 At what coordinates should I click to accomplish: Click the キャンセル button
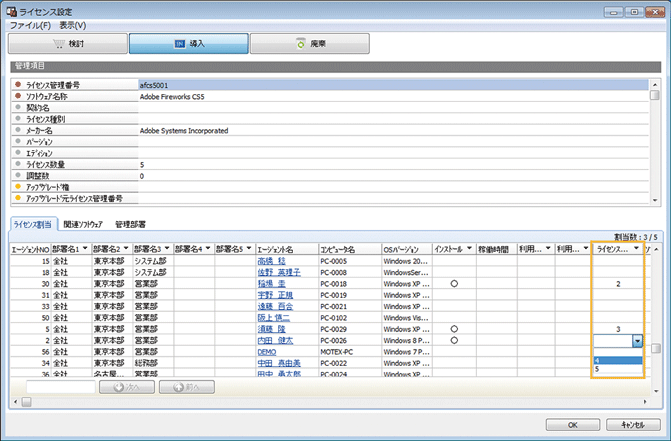click(633, 425)
